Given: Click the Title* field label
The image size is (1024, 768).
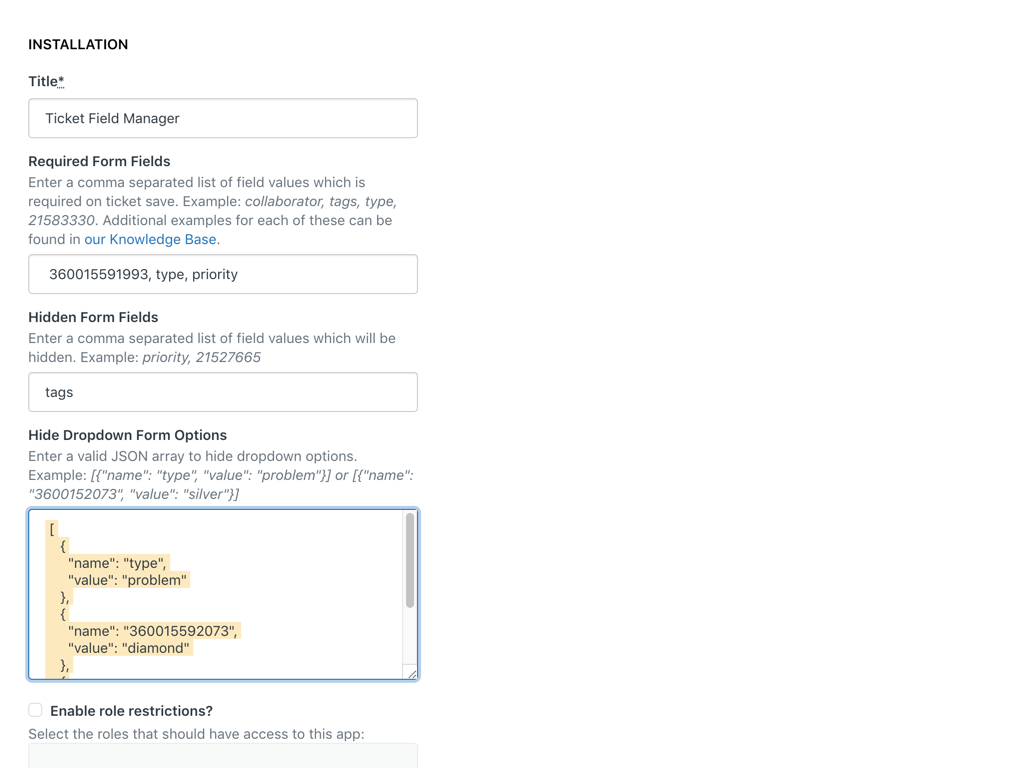Looking at the screenshot, I should click(45, 81).
